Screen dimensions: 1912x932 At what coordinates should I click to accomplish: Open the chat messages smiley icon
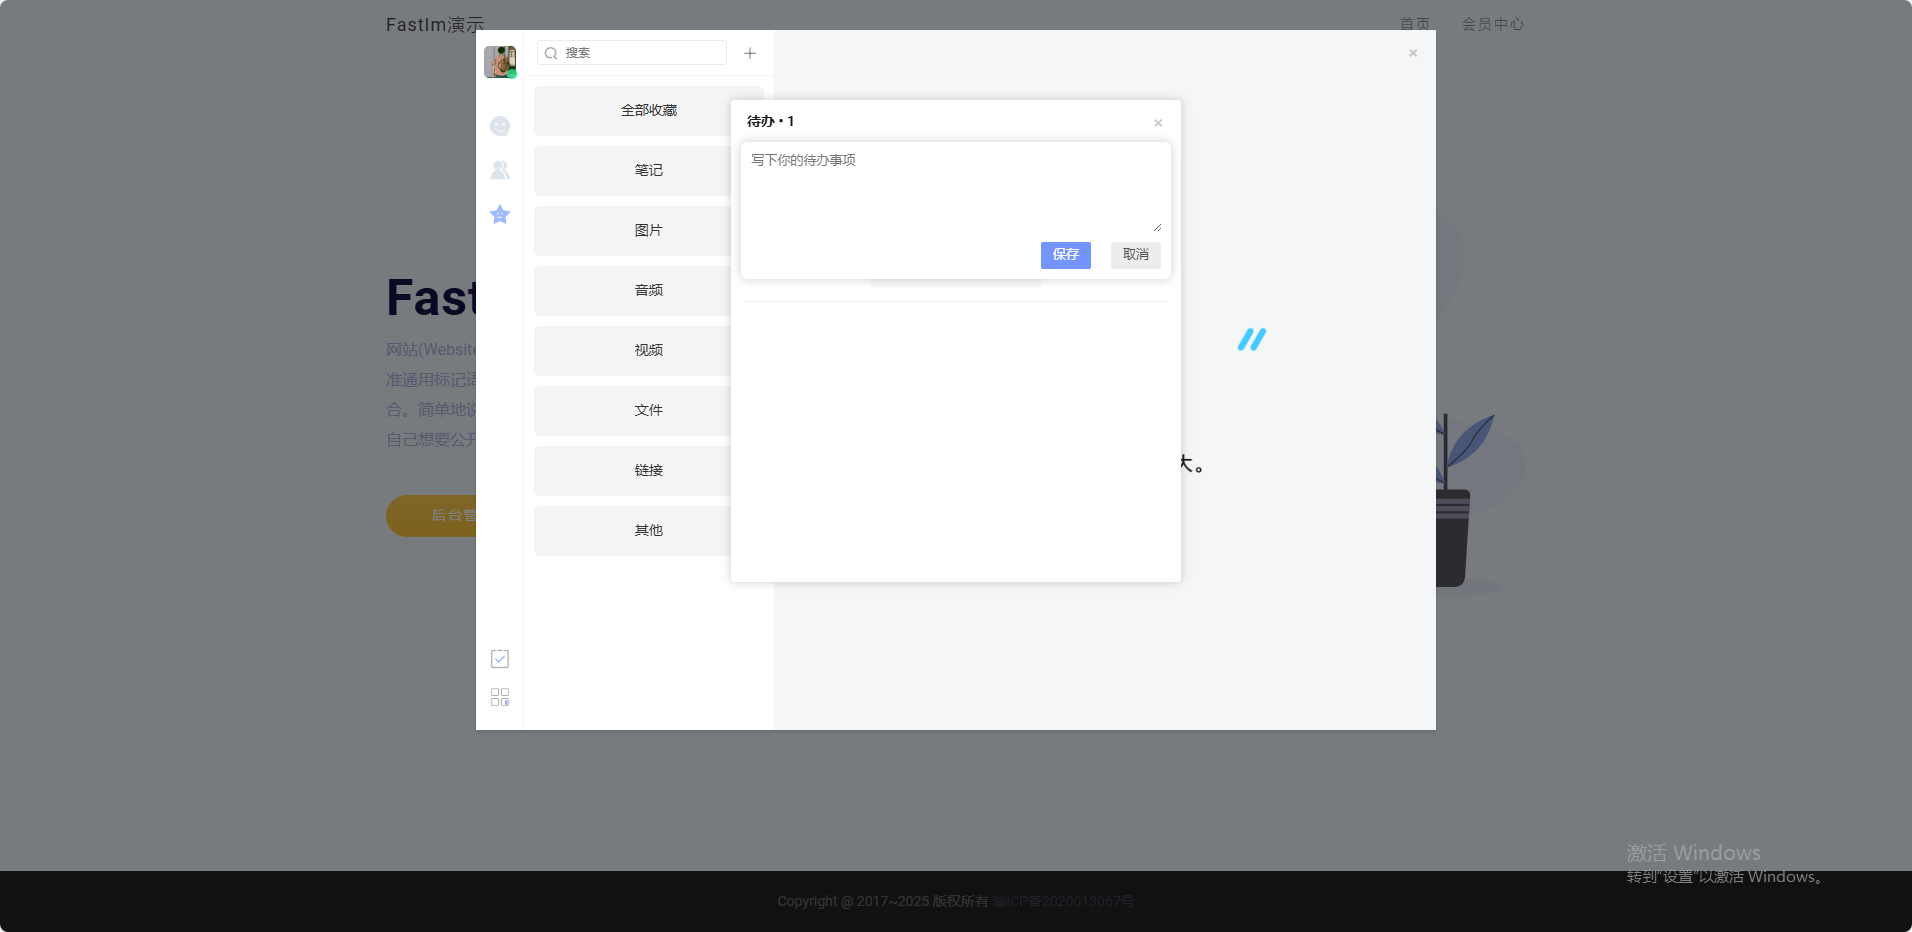pos(500,126)
